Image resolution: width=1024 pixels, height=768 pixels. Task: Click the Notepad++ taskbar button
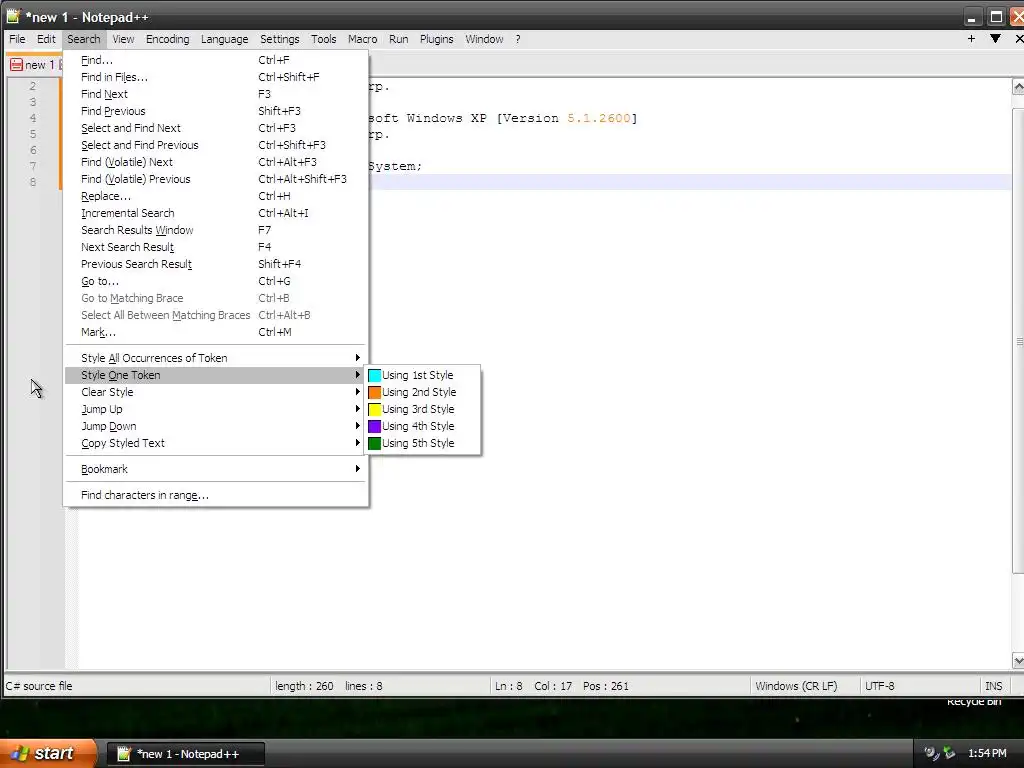186,754
